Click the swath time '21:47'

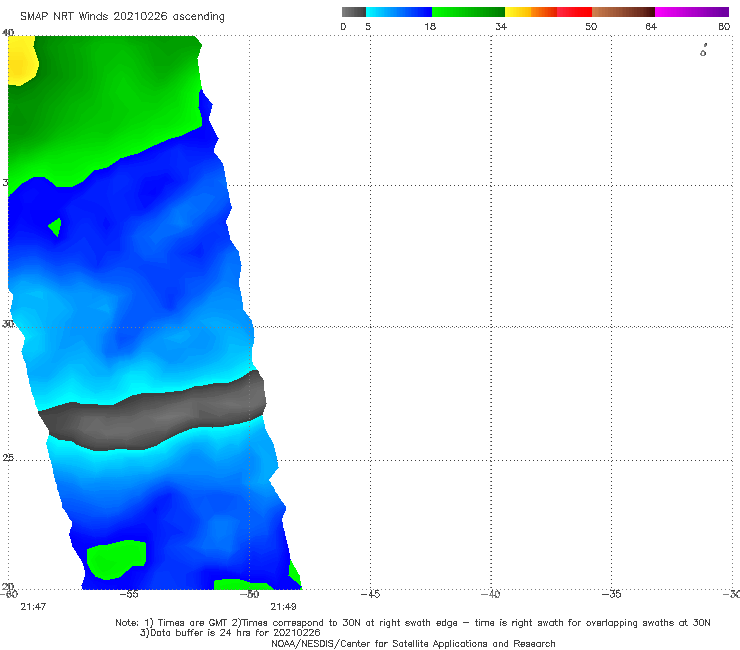33,607
